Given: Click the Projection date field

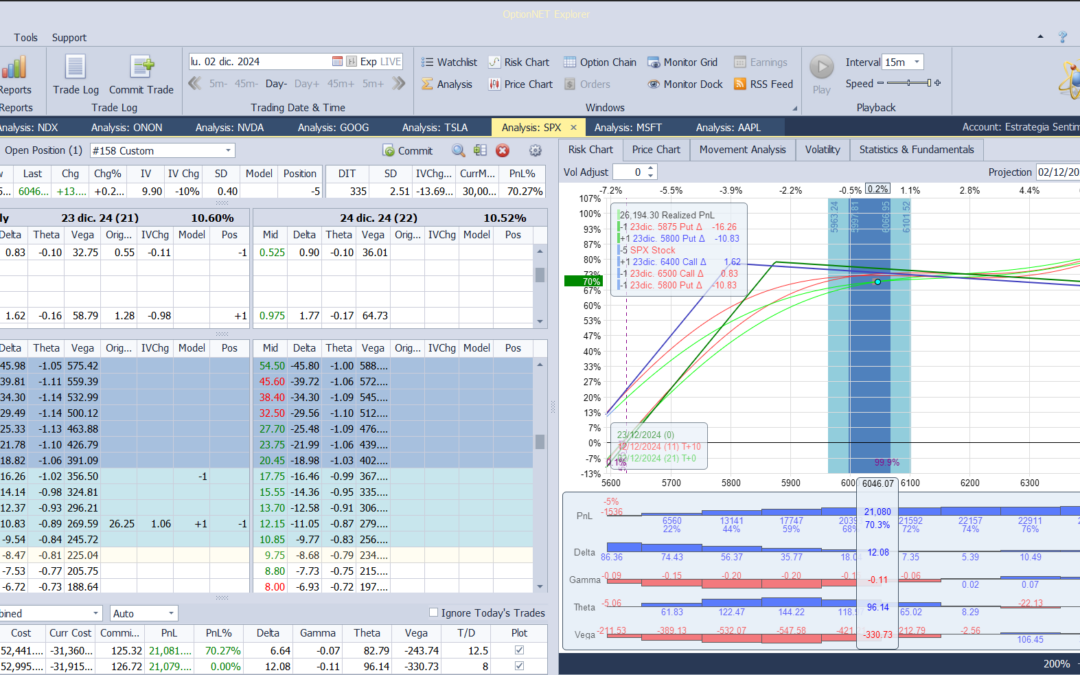Looking at the screenshot, I should 1057,172.
